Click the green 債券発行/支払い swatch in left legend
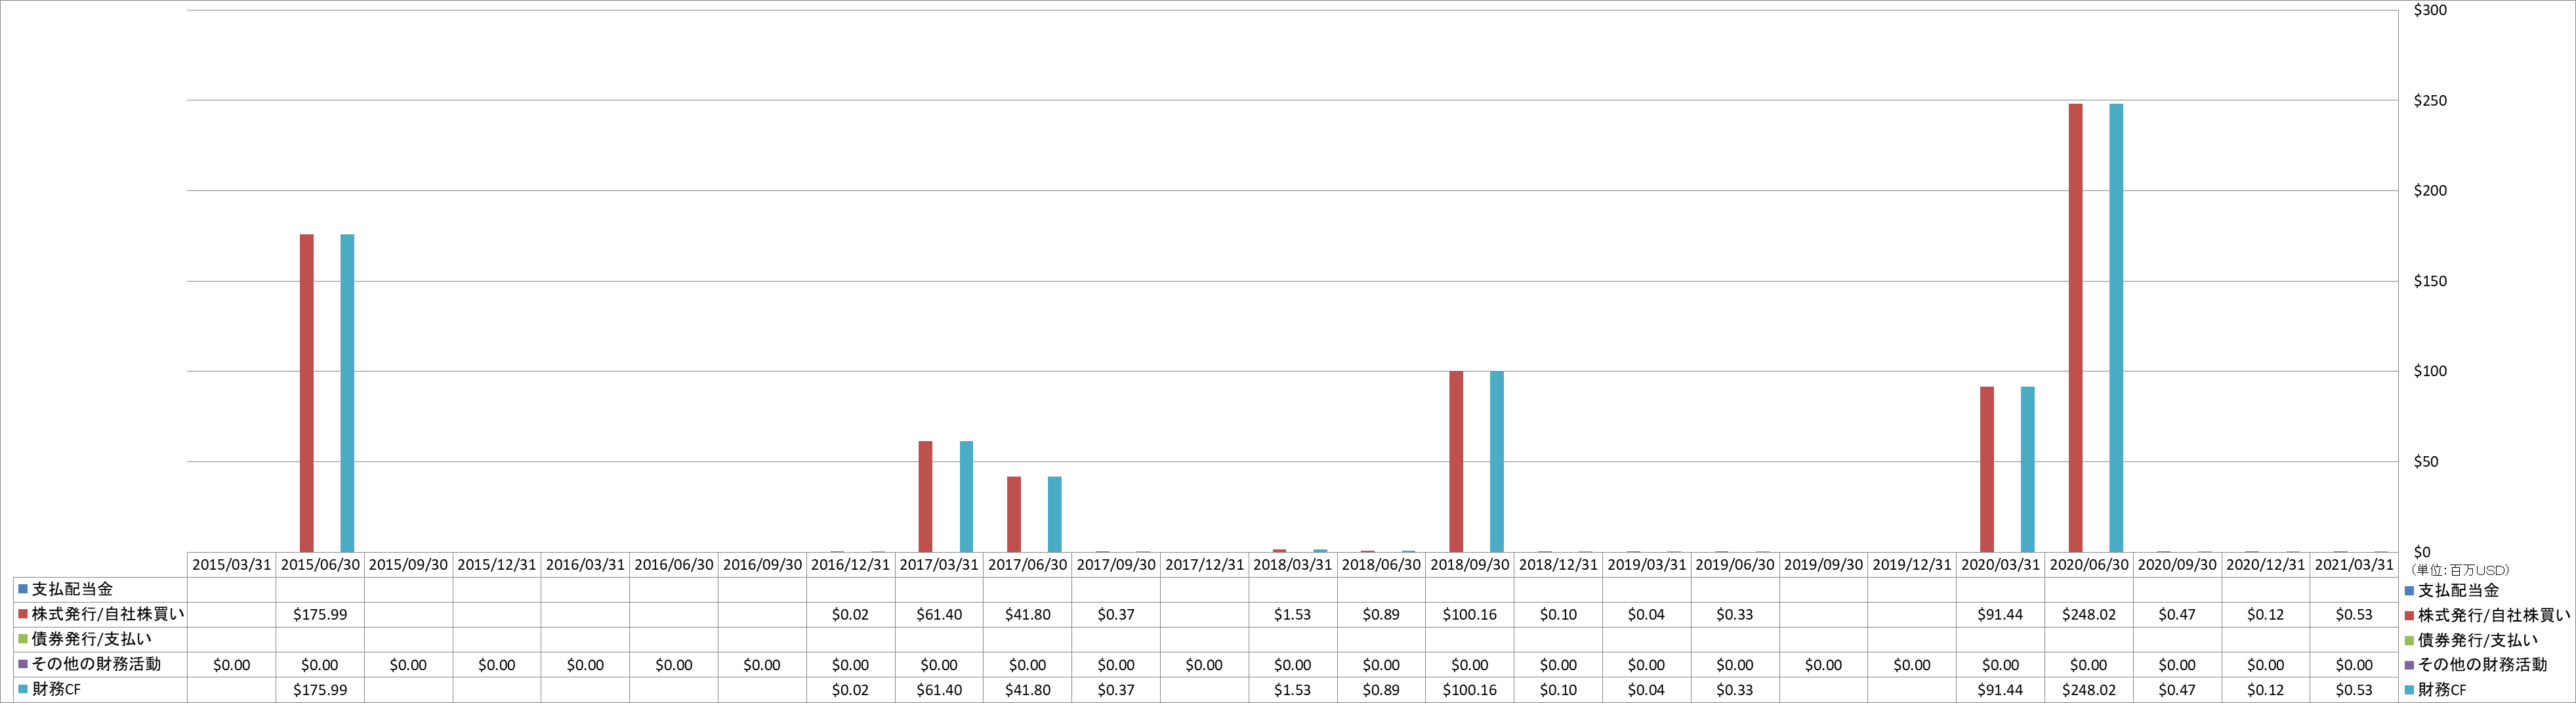This screenshot has height=703, width=2576. pyautogui.click(x=22, y=639)
